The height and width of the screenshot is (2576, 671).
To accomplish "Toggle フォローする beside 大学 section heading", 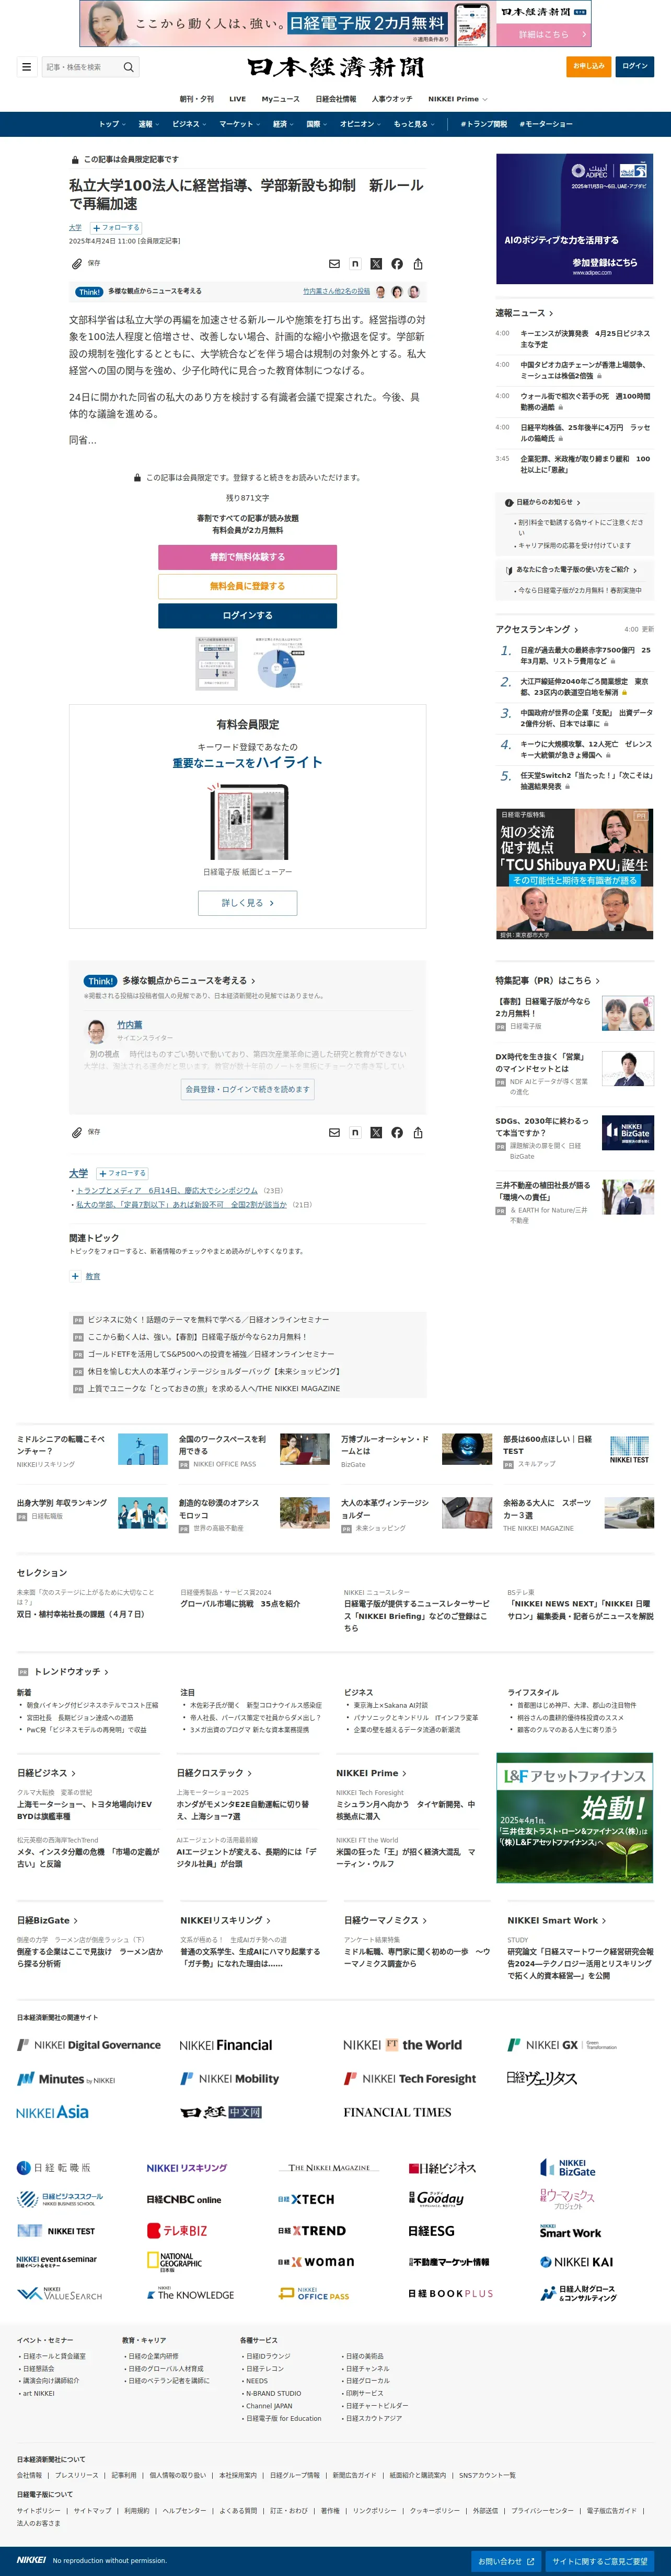I will [122, 1173].
